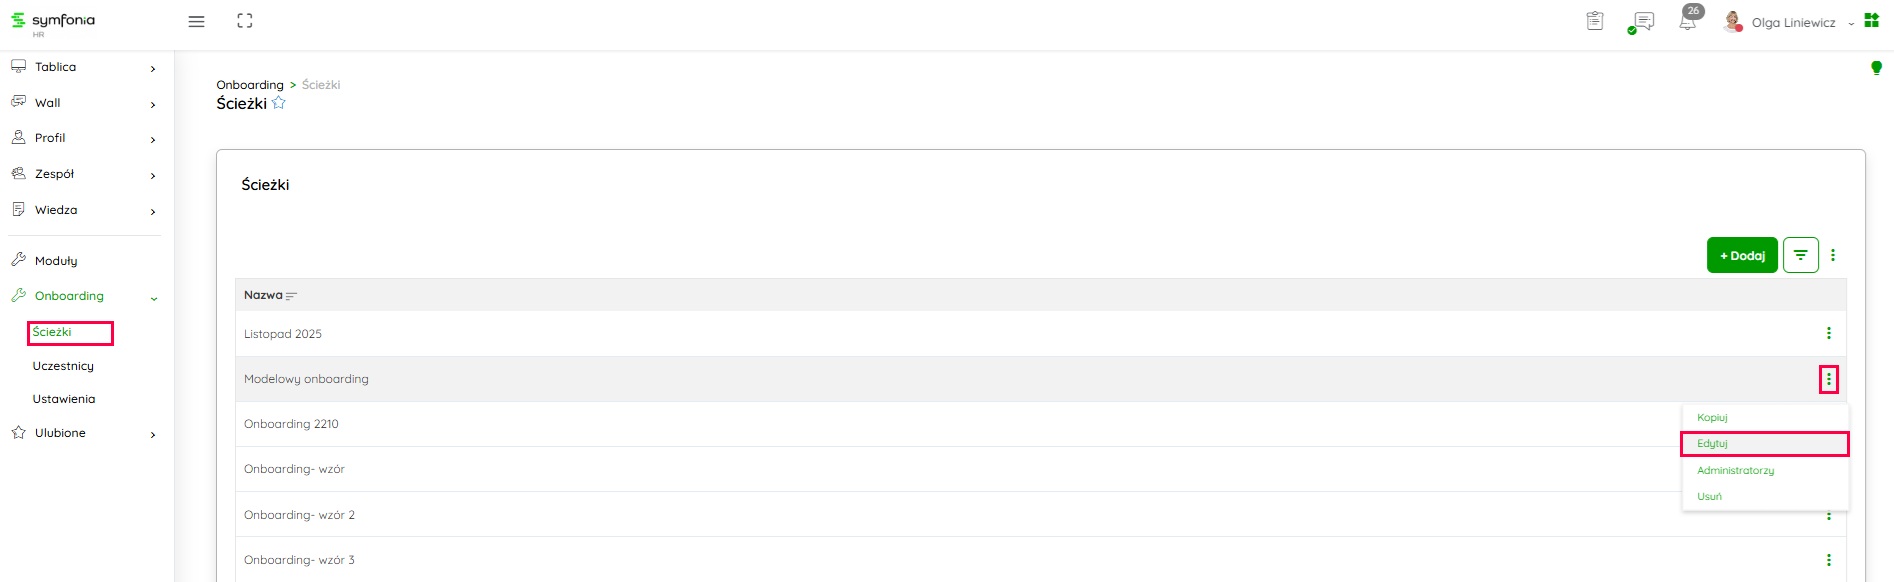The image size is (1894, 582).
Task: Toggle fullscreen mode icon
Action: [x=245, y=21]
